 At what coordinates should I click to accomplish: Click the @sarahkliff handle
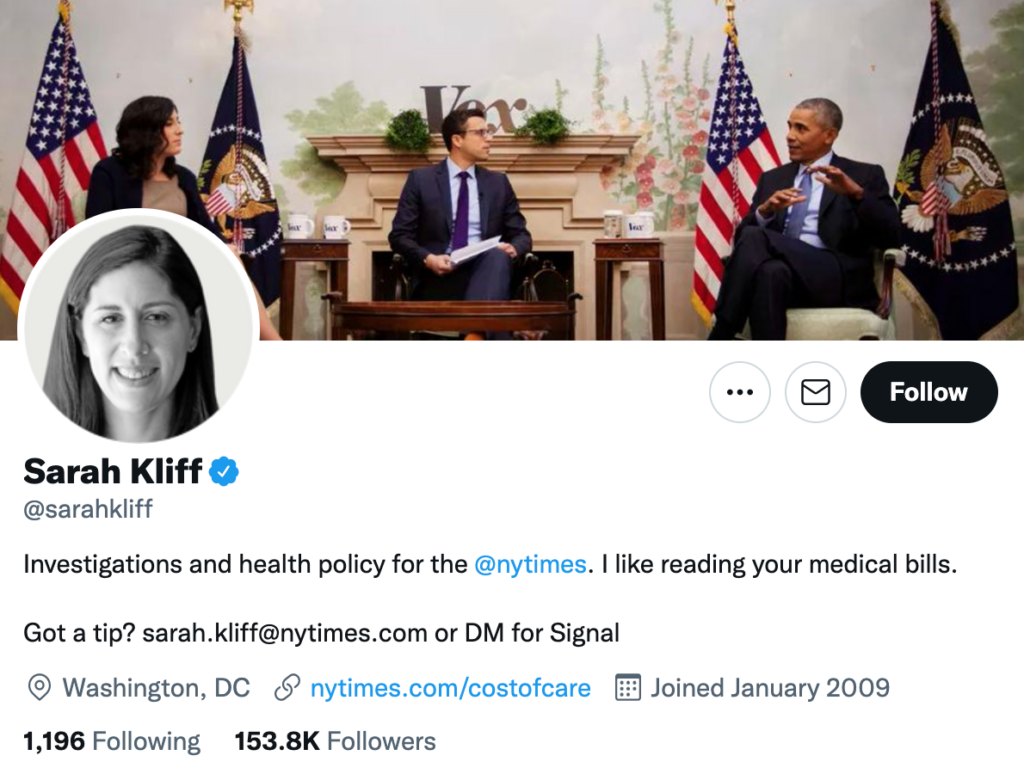pyautogui.click(x=88, y=509)
